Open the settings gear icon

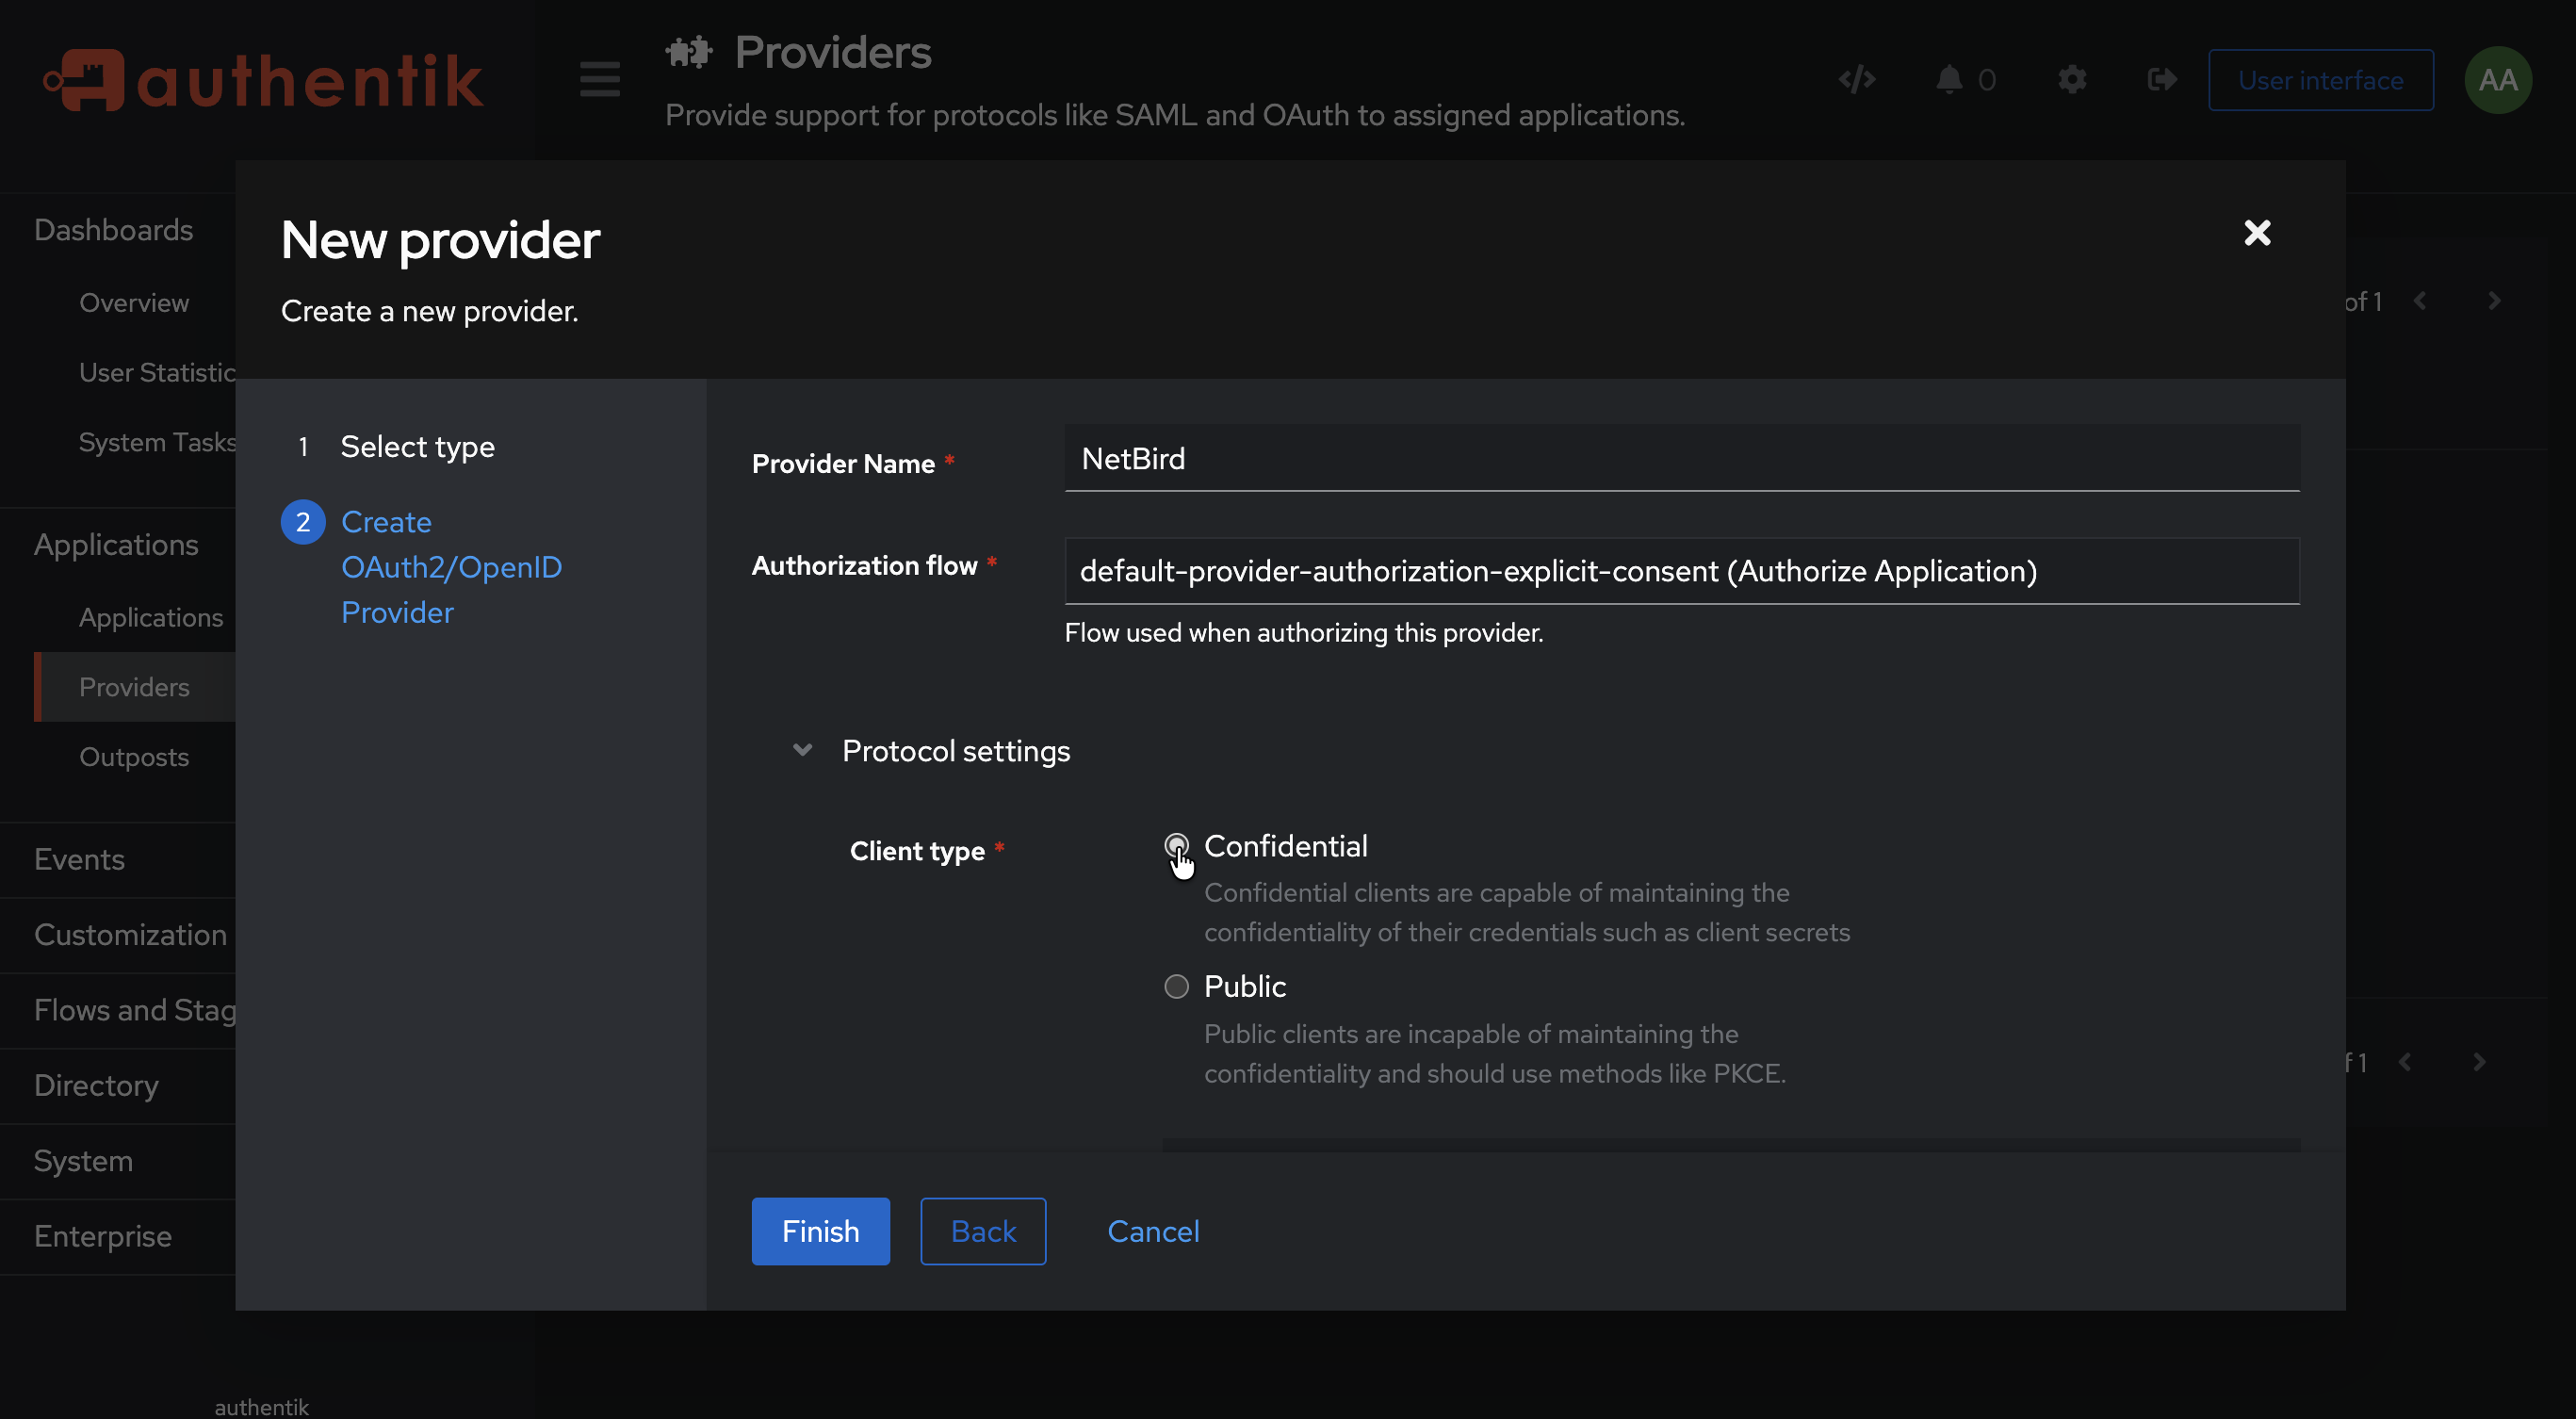pyautogui.click(x=2072, y=80)
